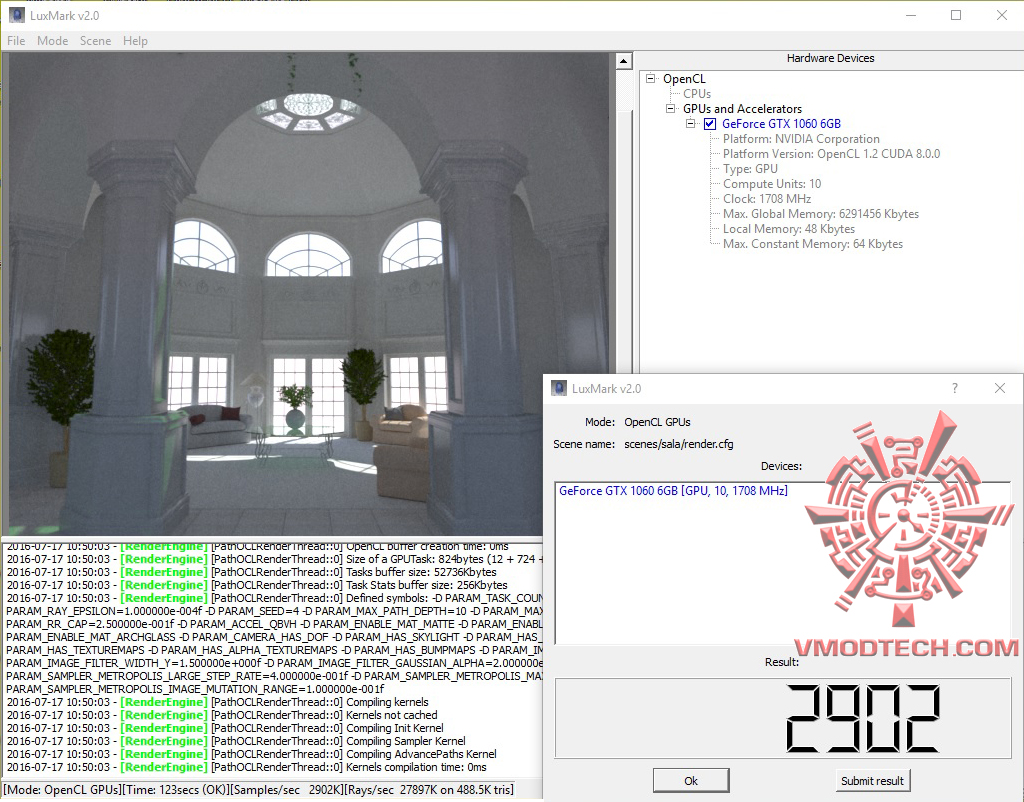Image resolution: width=1024 pixels, height=802 pixels.
Task: Click the 'Compute Units: 10' row
Action: point(771,184)
